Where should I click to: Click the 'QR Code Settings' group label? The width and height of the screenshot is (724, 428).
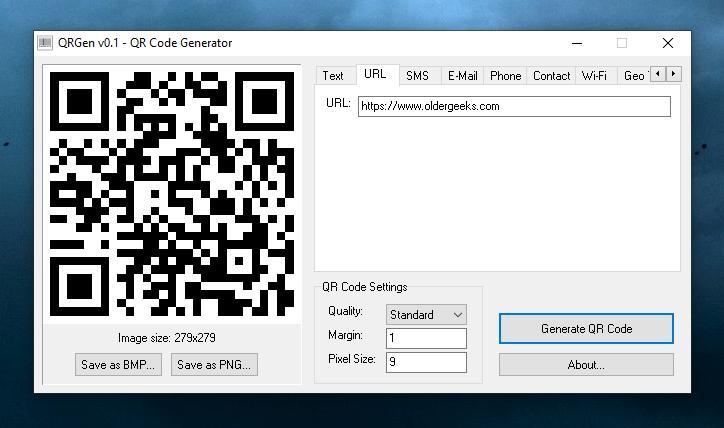pos(365,287)
